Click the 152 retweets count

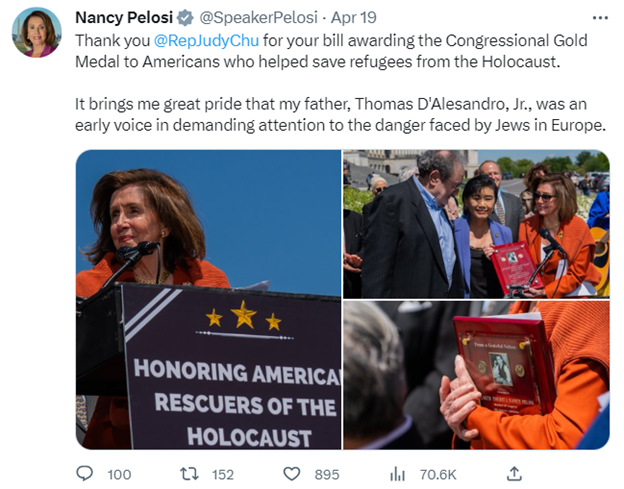pyautogui.click(x=222, y=474)
